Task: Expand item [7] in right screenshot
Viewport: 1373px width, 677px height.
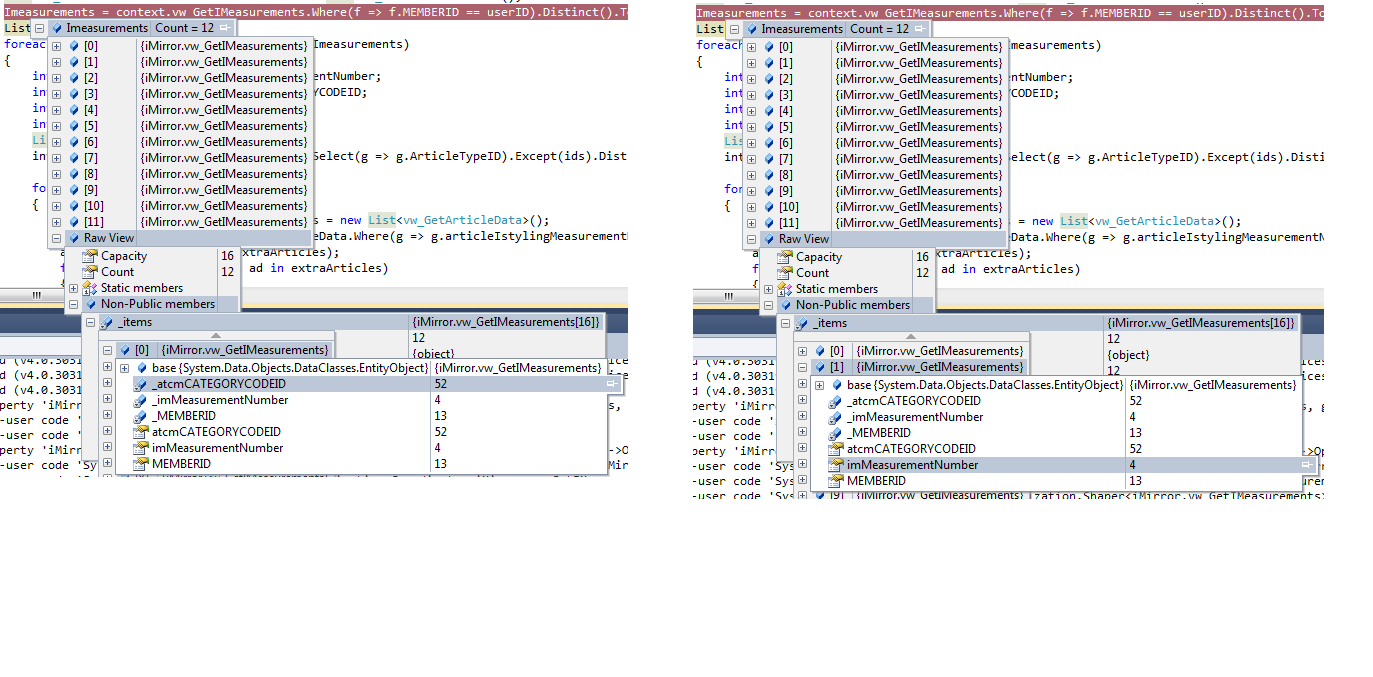Action: (x=751, y=159)
